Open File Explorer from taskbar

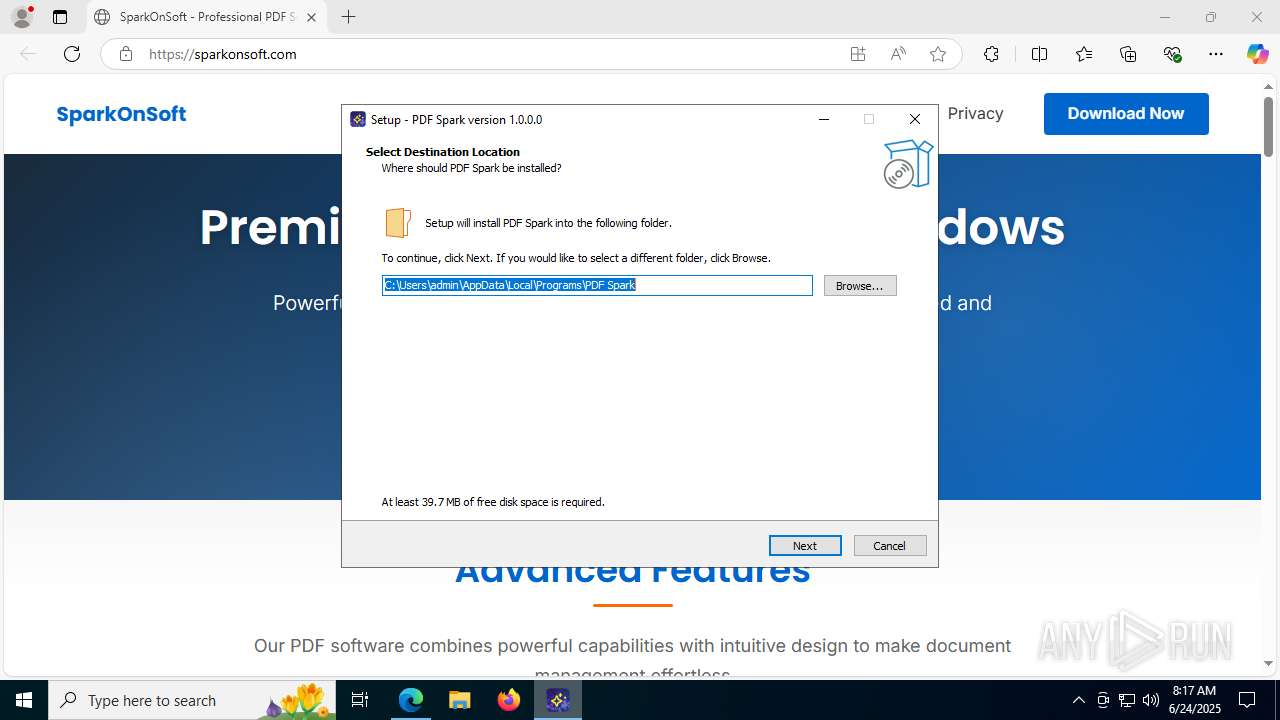tap(459, 700)
